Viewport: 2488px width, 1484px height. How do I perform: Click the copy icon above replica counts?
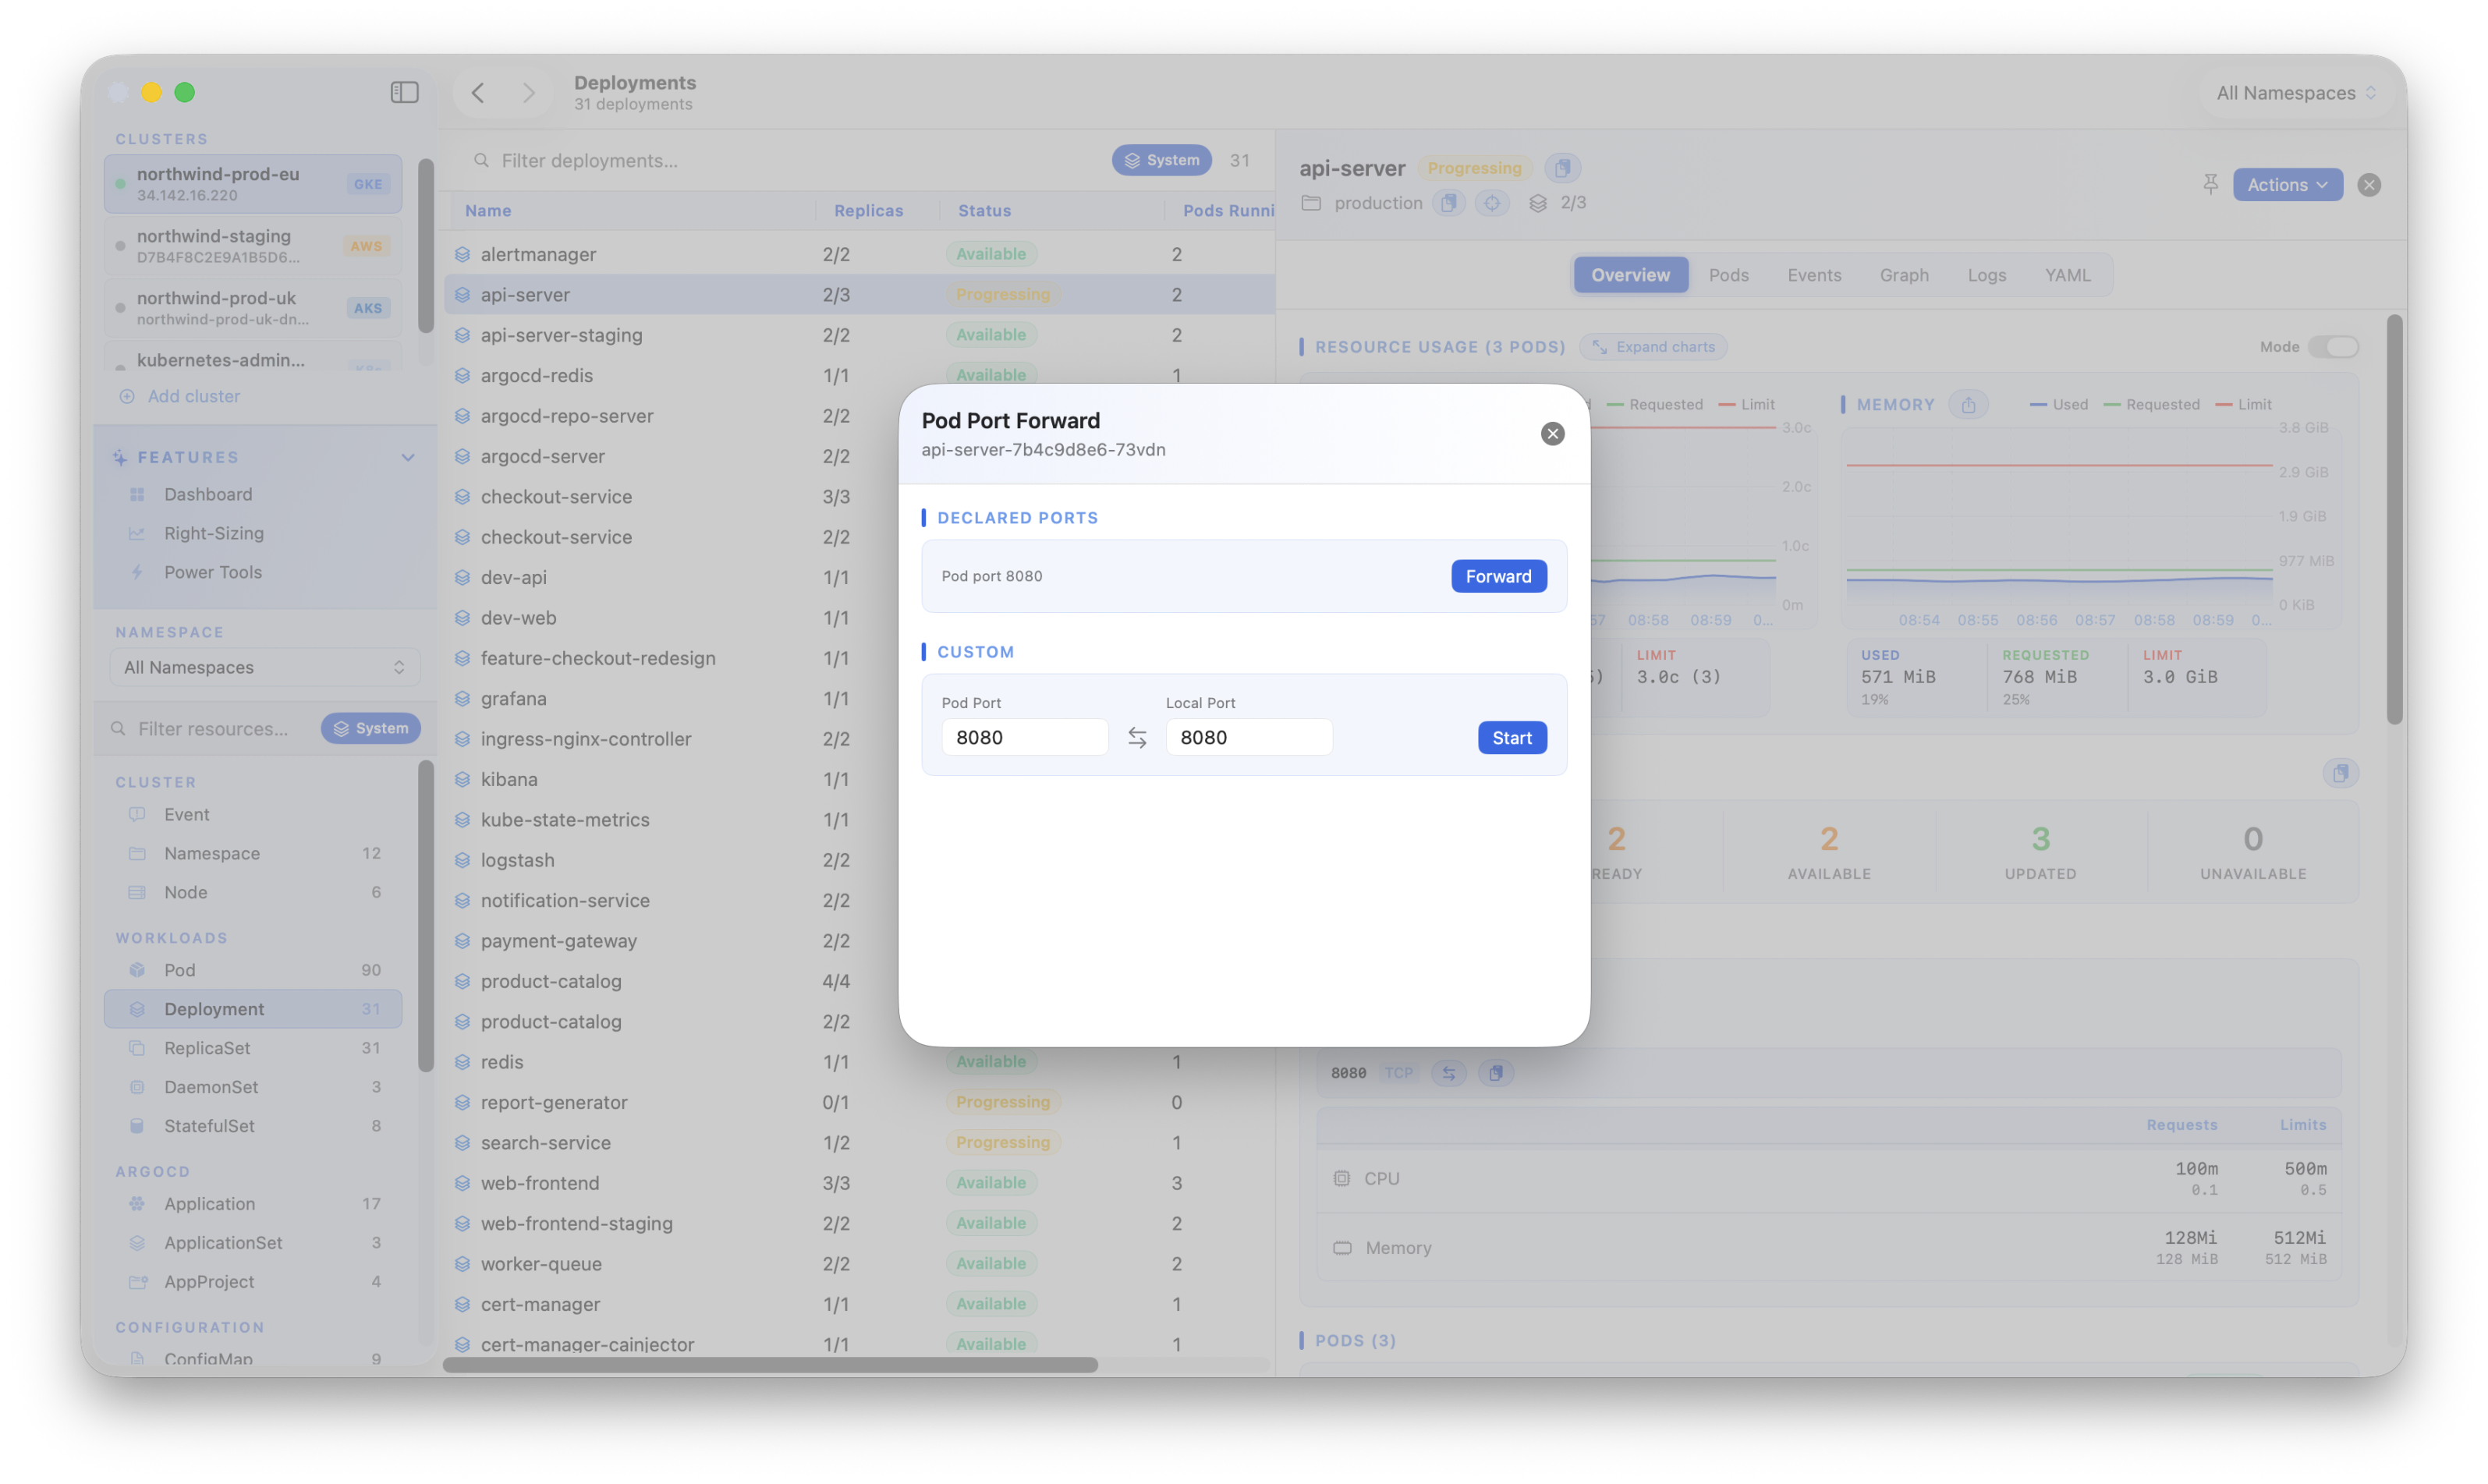[x=2340, y=773]
